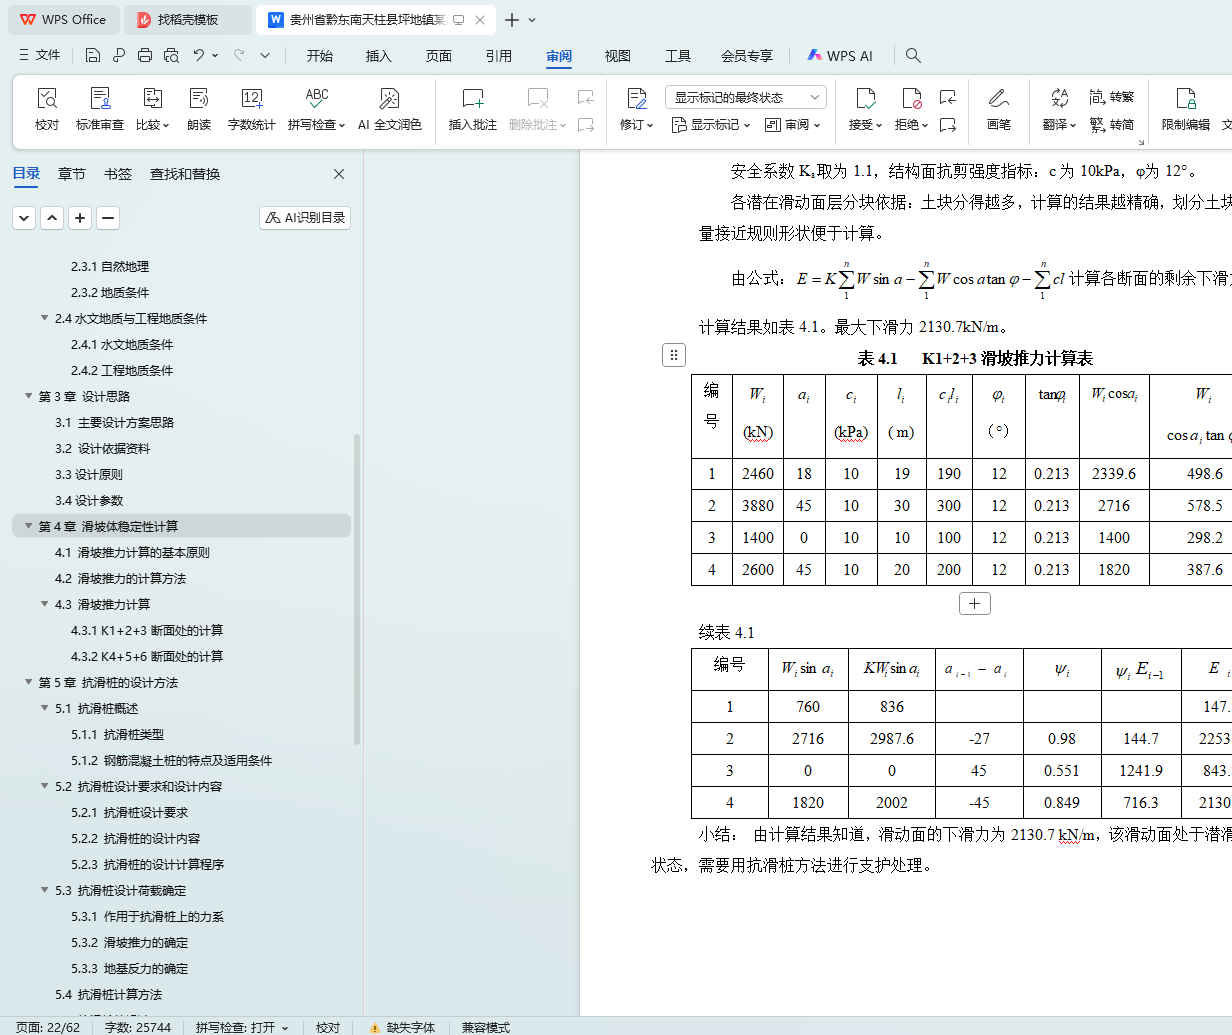Screen dimensions: 1232x1035
Task: Click the table move handle icon
Action: (674, 355)
